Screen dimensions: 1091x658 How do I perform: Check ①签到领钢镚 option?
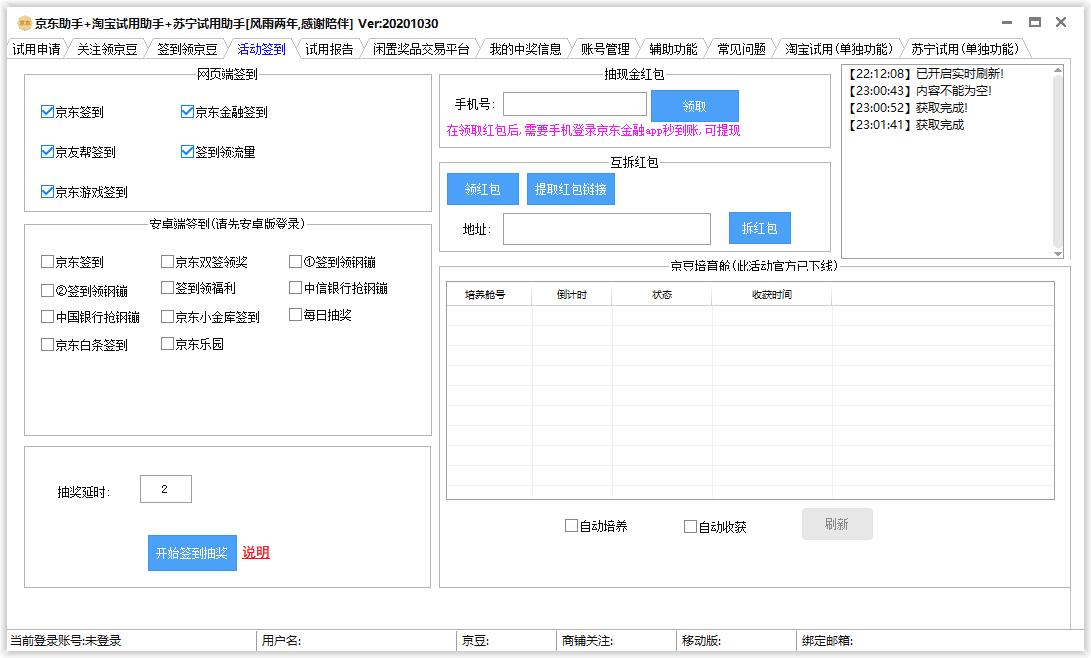295,262
